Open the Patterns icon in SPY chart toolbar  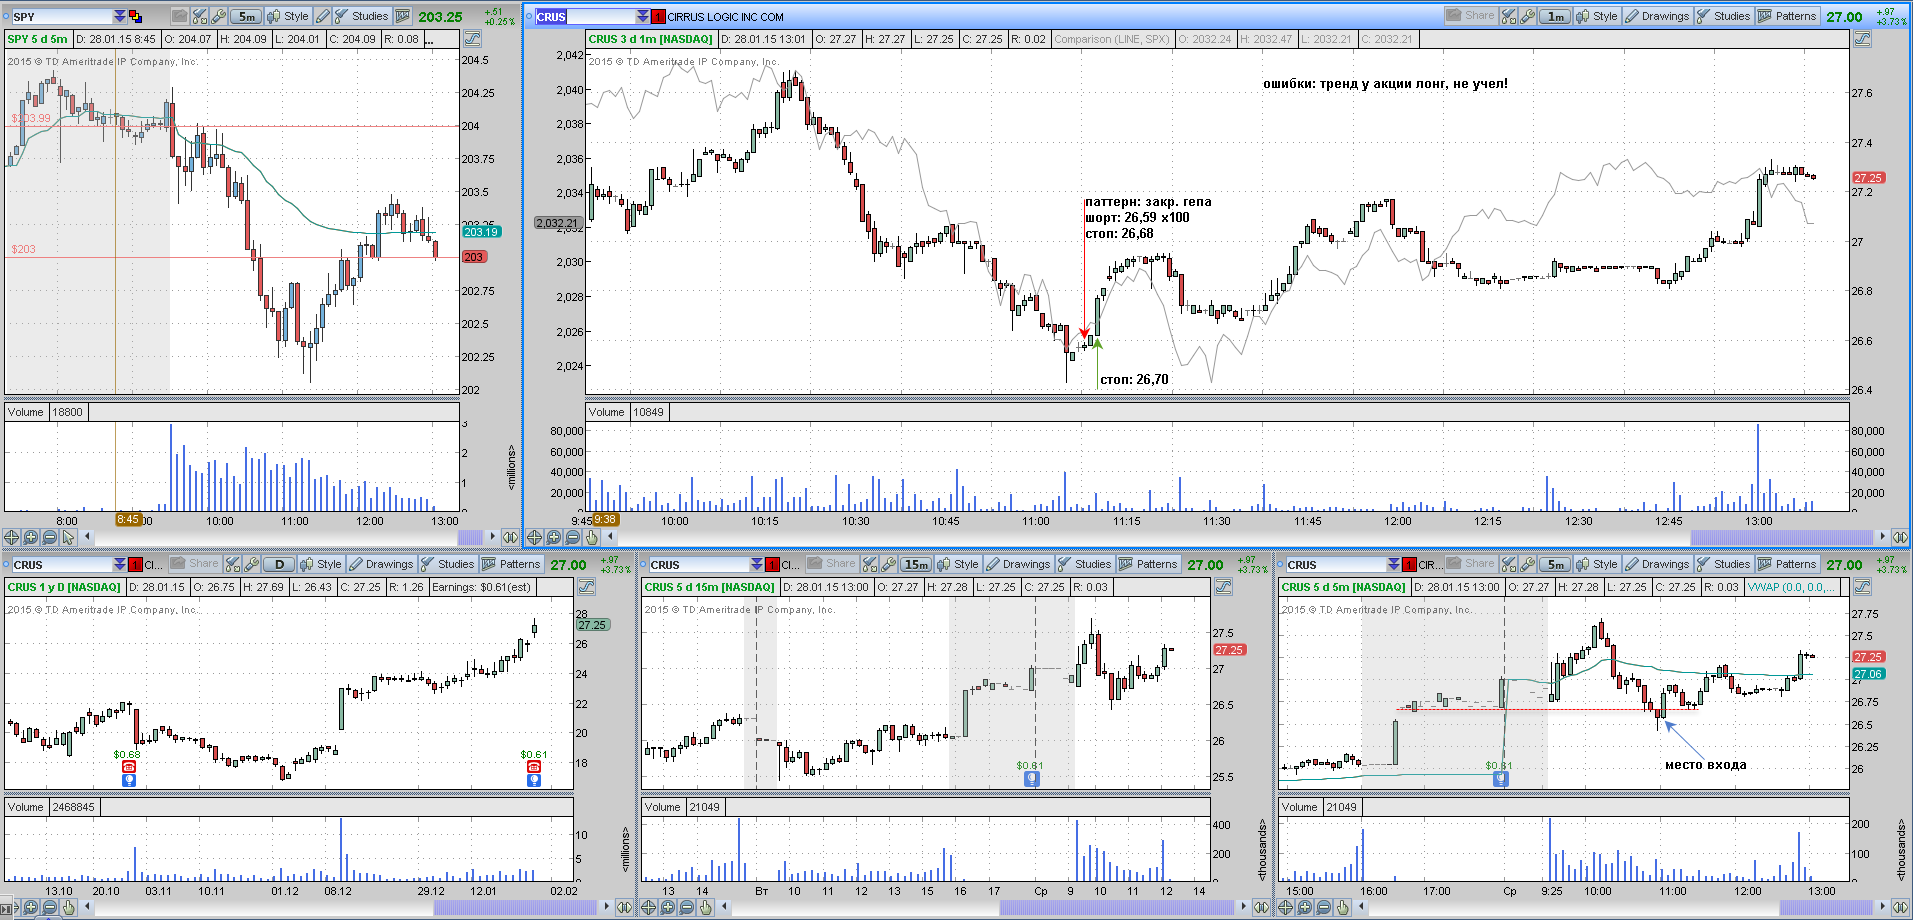click(x=403, y=16)
